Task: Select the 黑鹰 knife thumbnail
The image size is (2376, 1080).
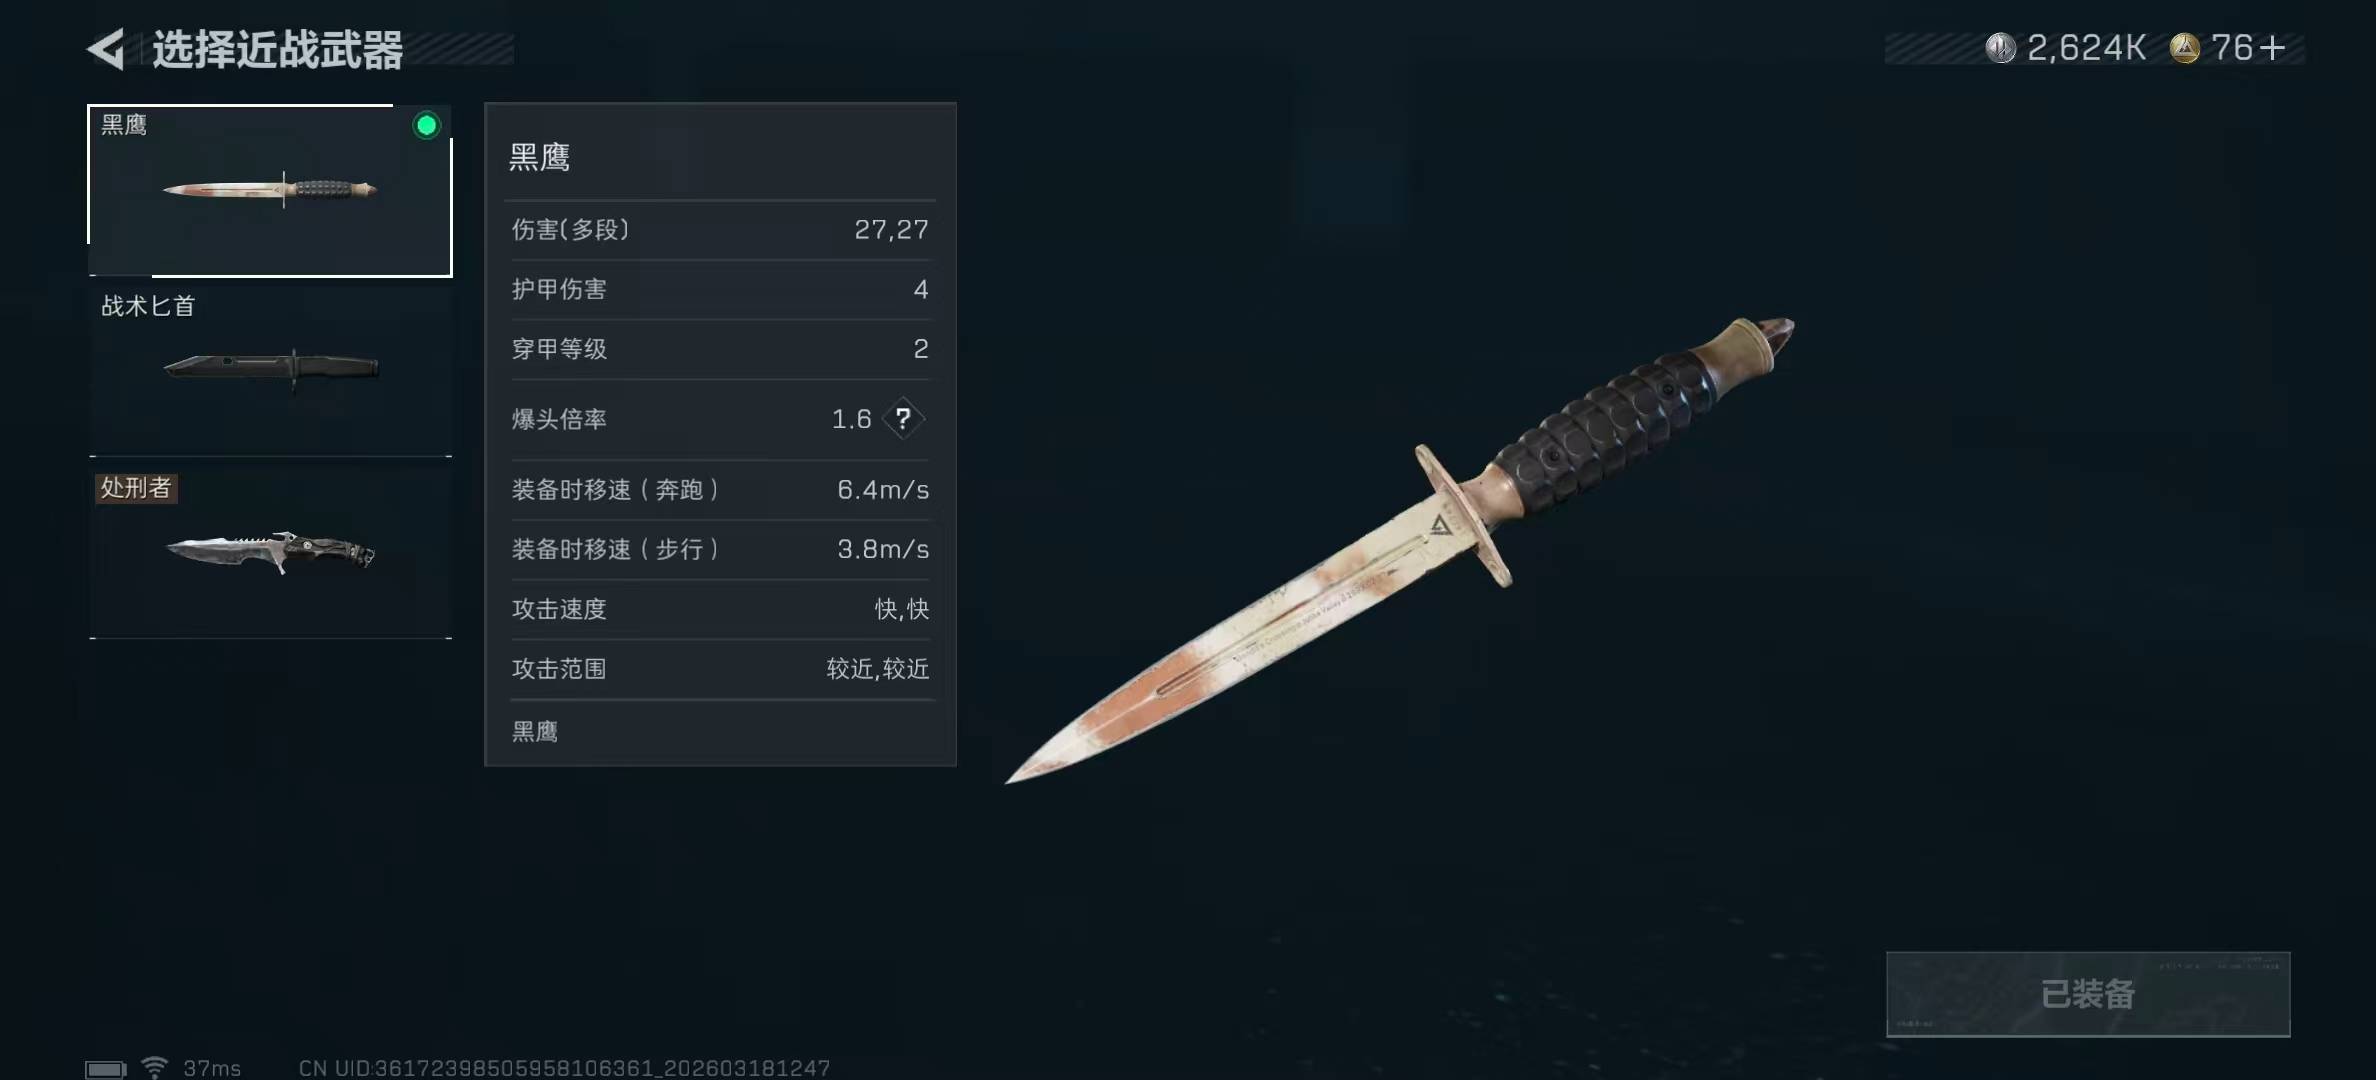Action: pos(270,189)
